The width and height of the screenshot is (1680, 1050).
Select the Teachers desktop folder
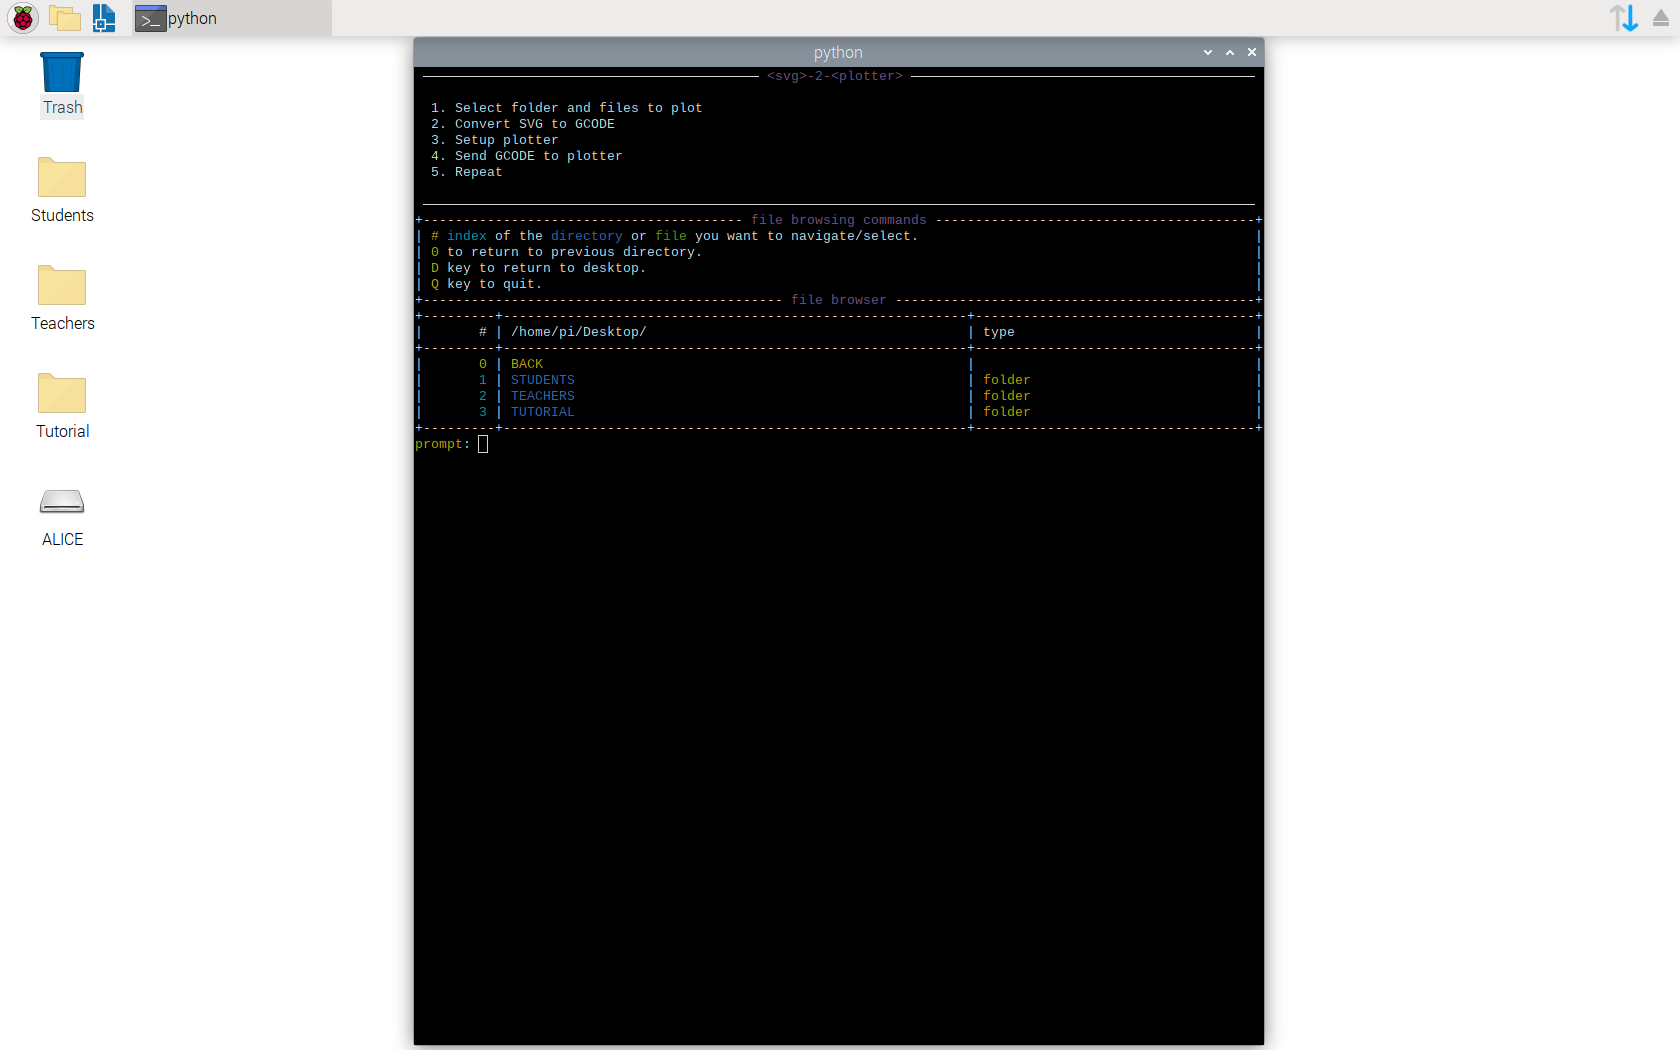(62, 298)
